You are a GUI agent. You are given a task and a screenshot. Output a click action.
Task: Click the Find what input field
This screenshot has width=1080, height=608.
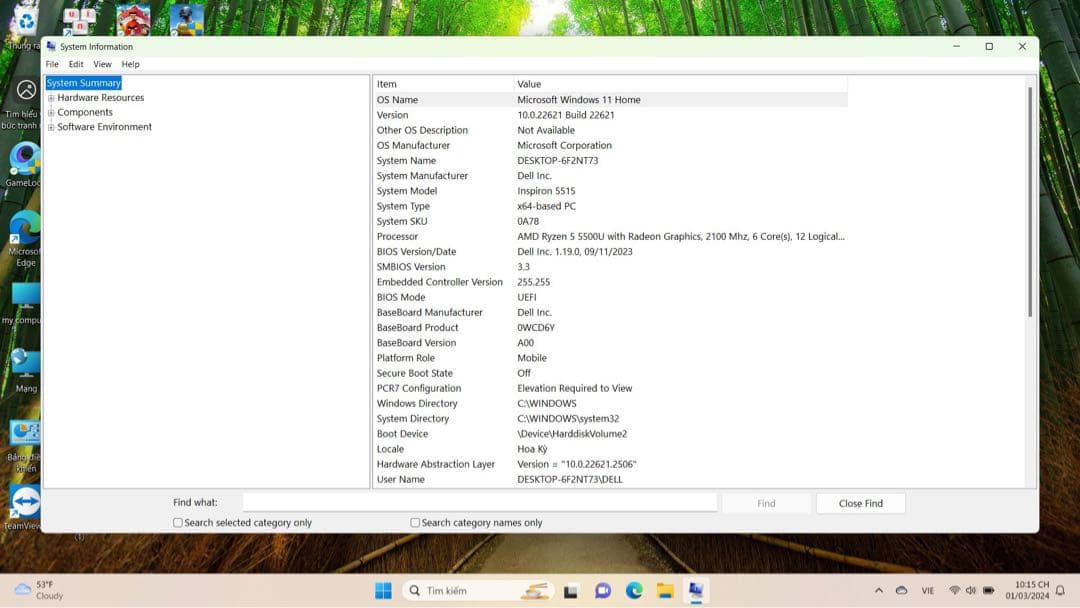coord(480,501)
